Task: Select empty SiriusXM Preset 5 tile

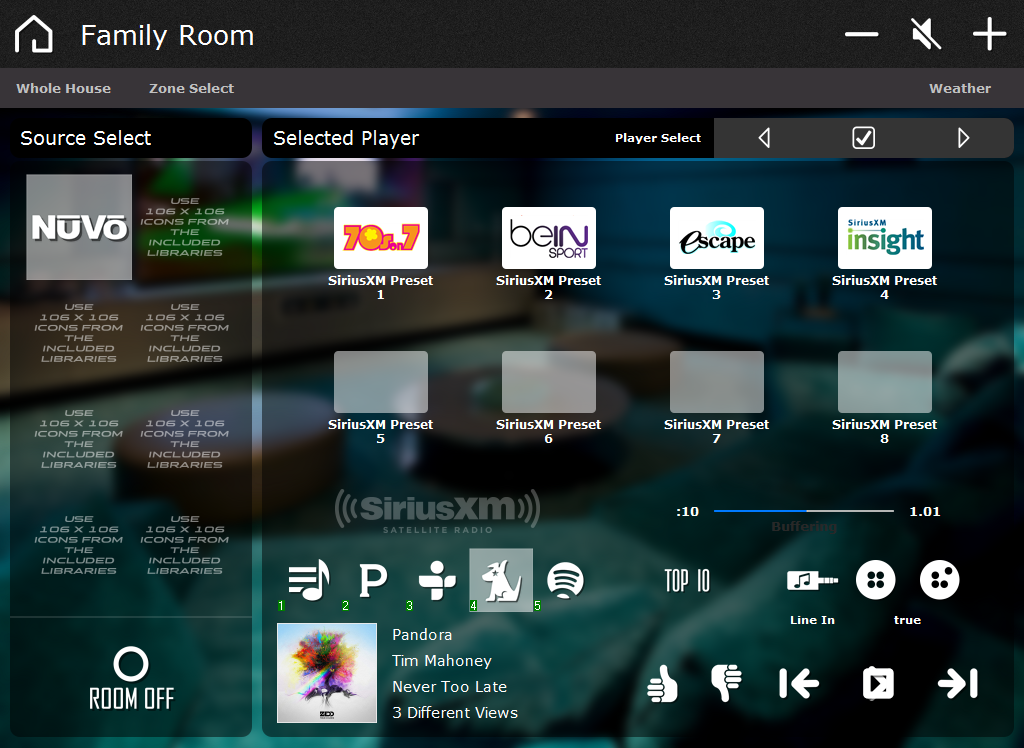Action: point(381,382)
